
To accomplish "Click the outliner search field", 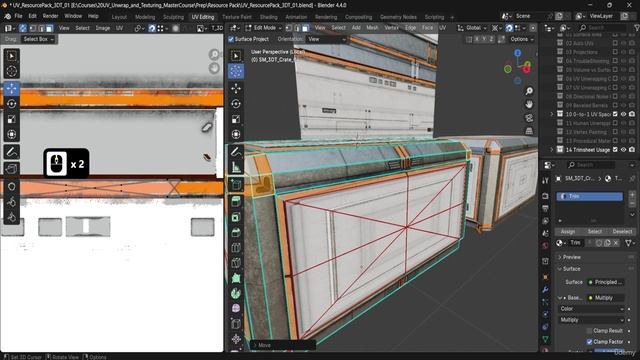I will (x=602, y=28).
